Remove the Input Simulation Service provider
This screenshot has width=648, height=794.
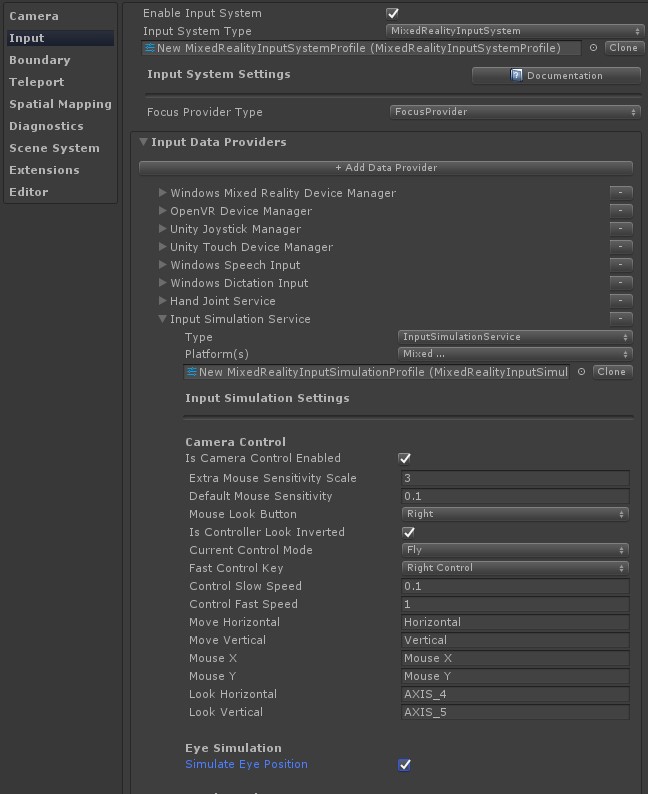click(x=620, y=319)
